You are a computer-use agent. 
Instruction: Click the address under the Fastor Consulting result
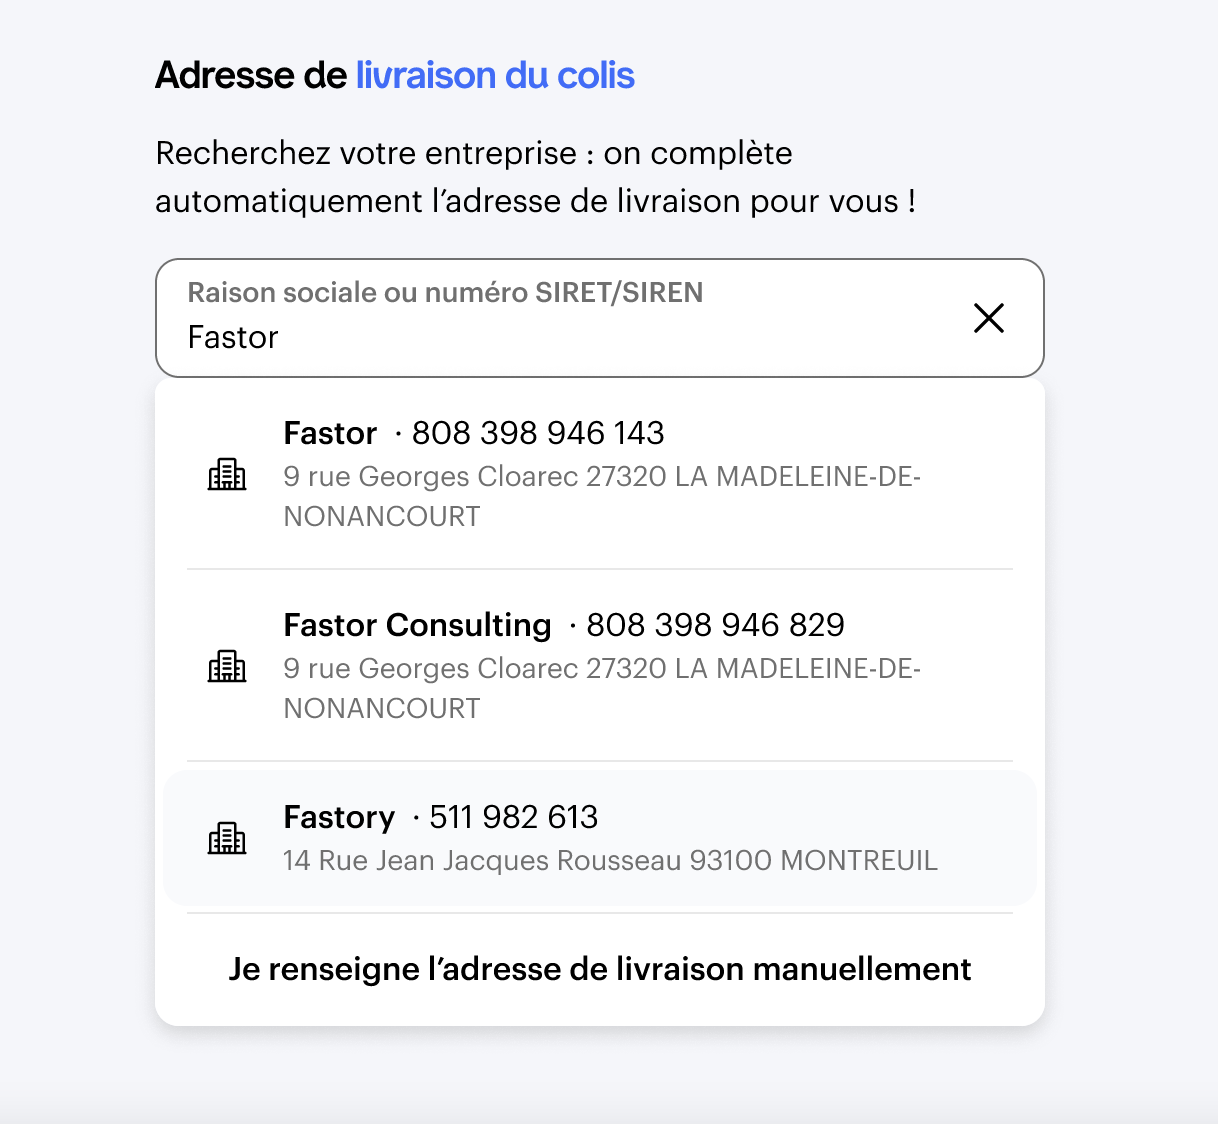pos(601,688)
